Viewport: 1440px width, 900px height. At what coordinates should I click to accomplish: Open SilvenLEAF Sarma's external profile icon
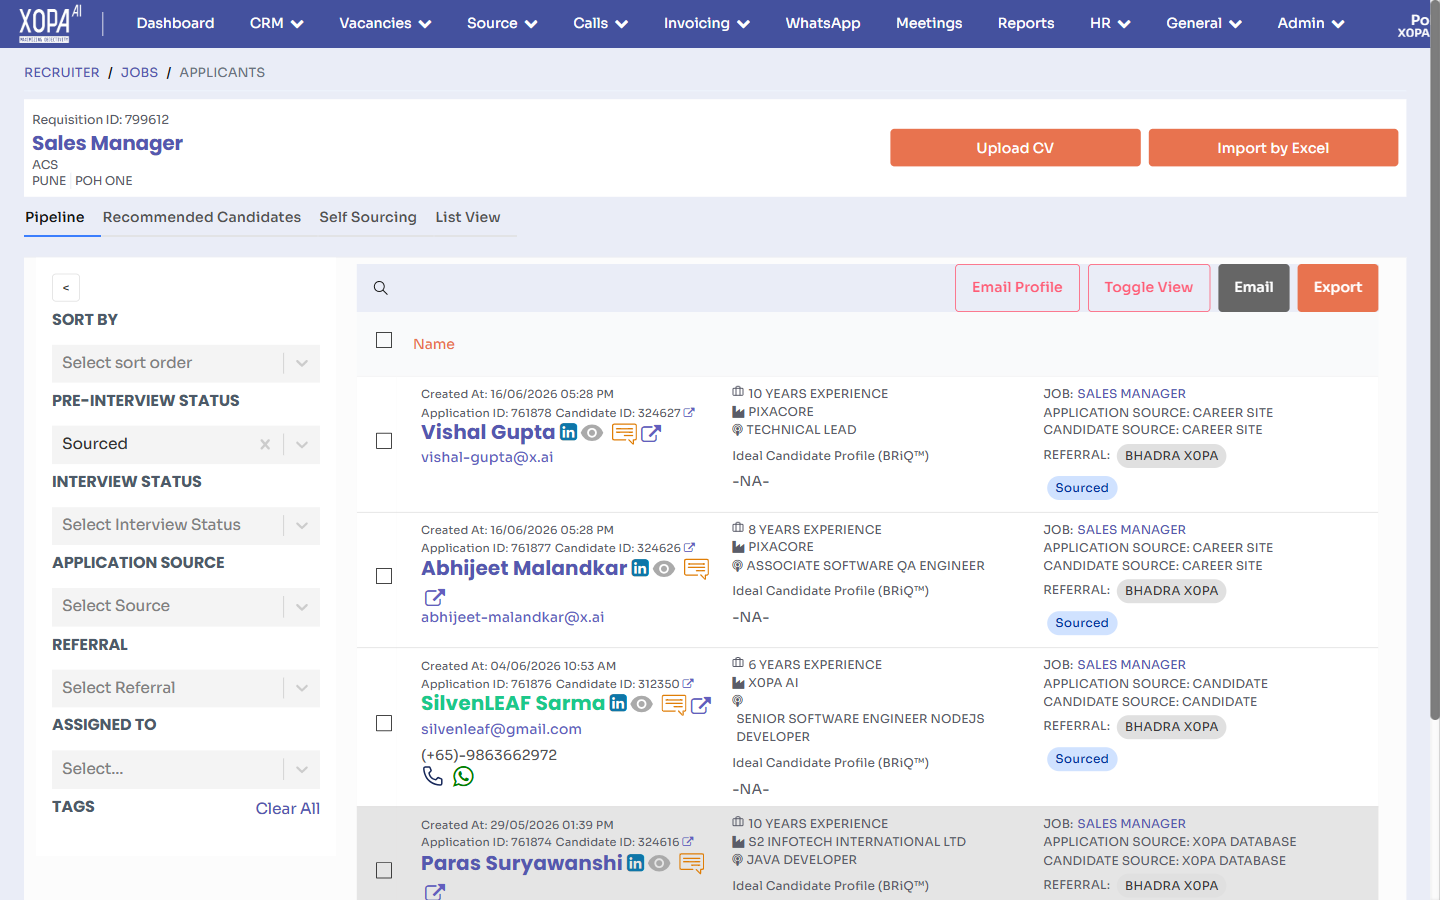701,705
